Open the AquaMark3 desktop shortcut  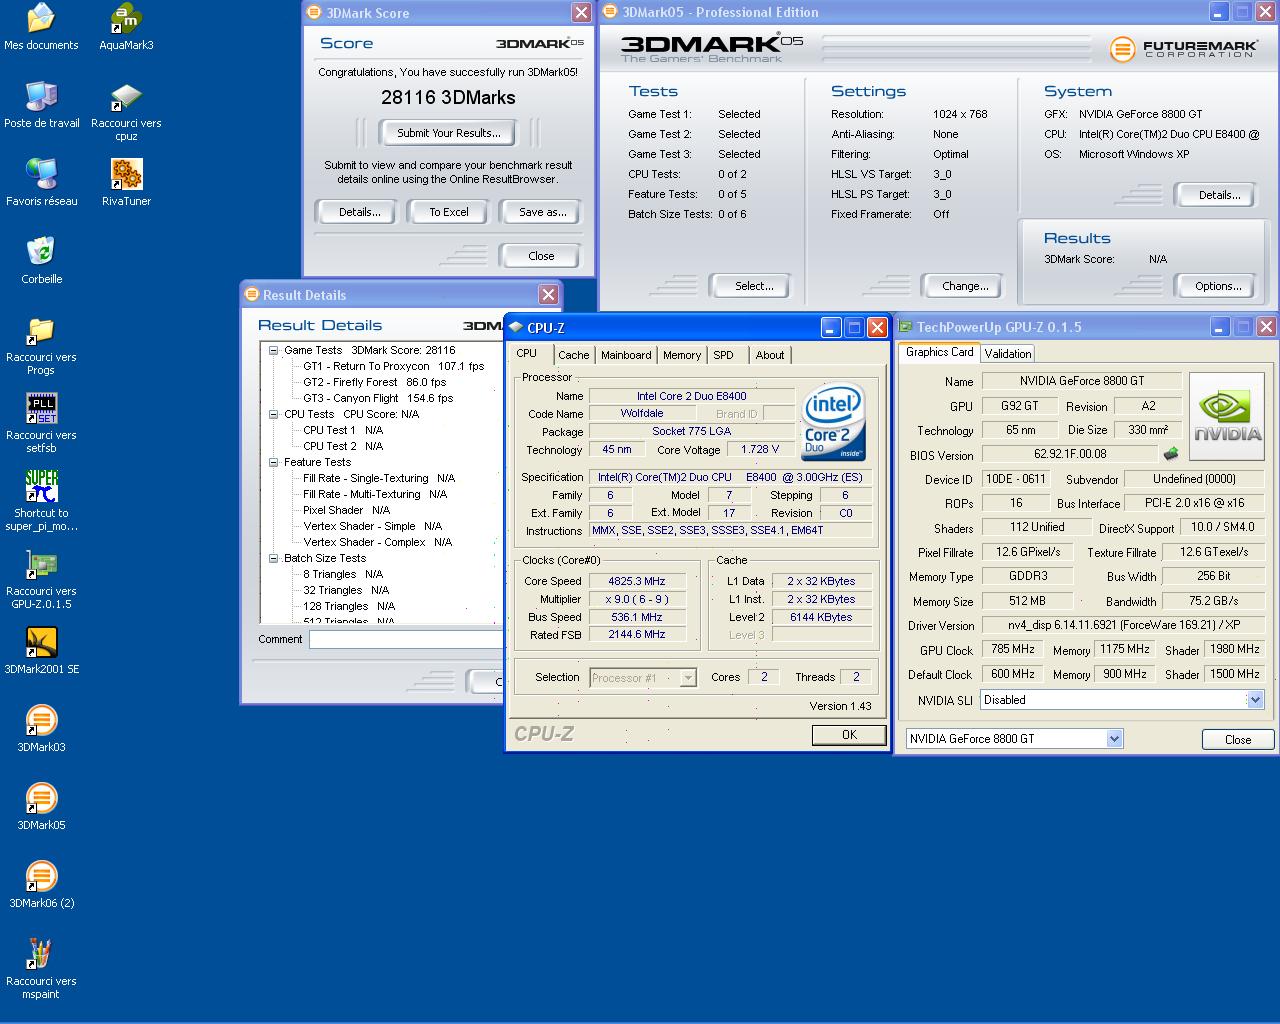tap(126, 27)
